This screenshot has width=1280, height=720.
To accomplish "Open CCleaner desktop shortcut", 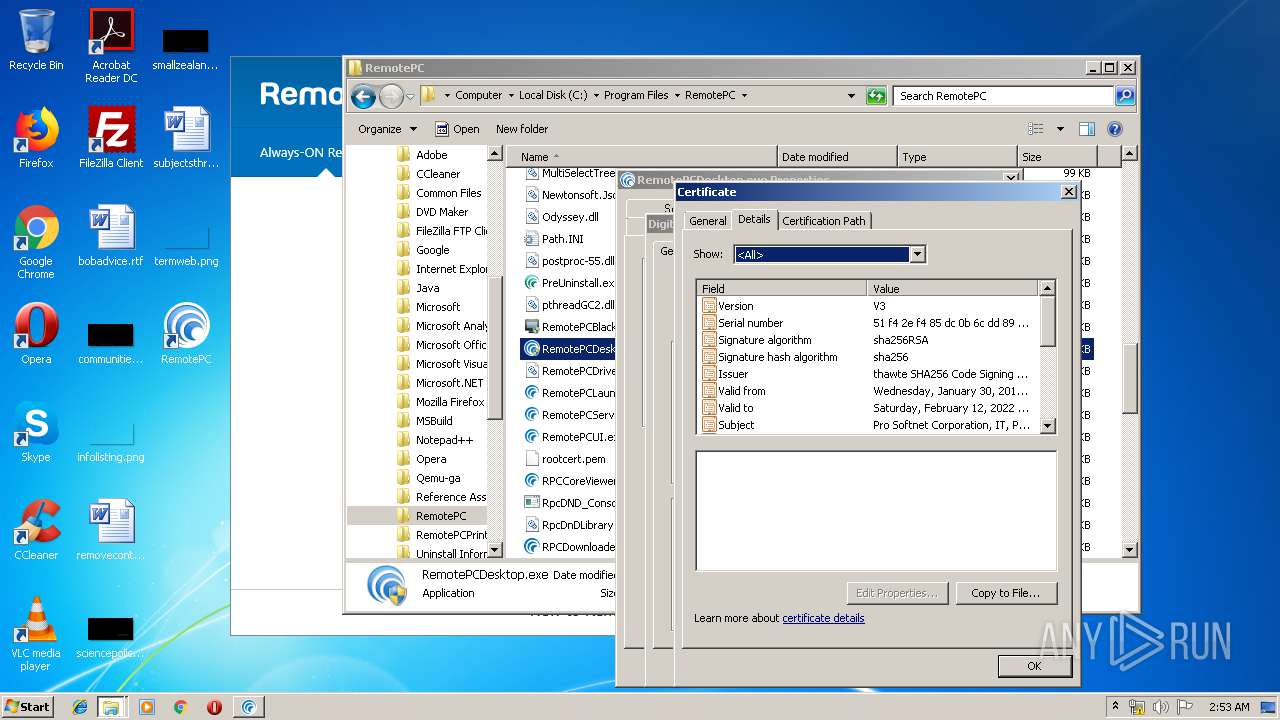I will tap(36, 530).
